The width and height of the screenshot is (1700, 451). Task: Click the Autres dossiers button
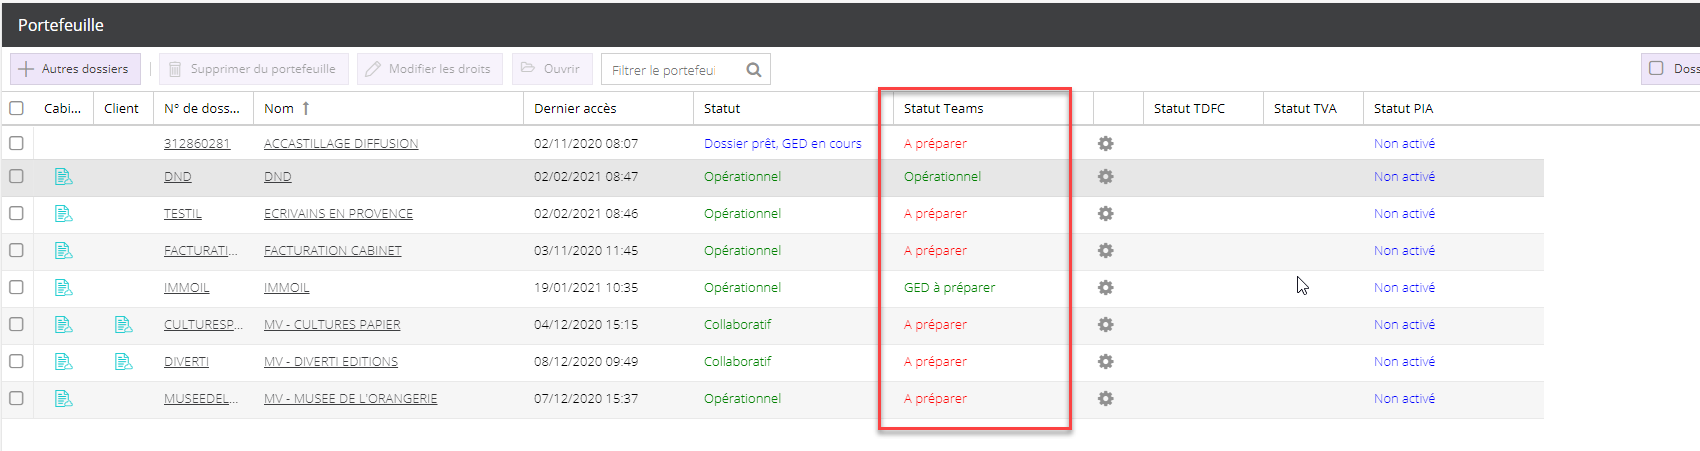(x=75, y=69)
